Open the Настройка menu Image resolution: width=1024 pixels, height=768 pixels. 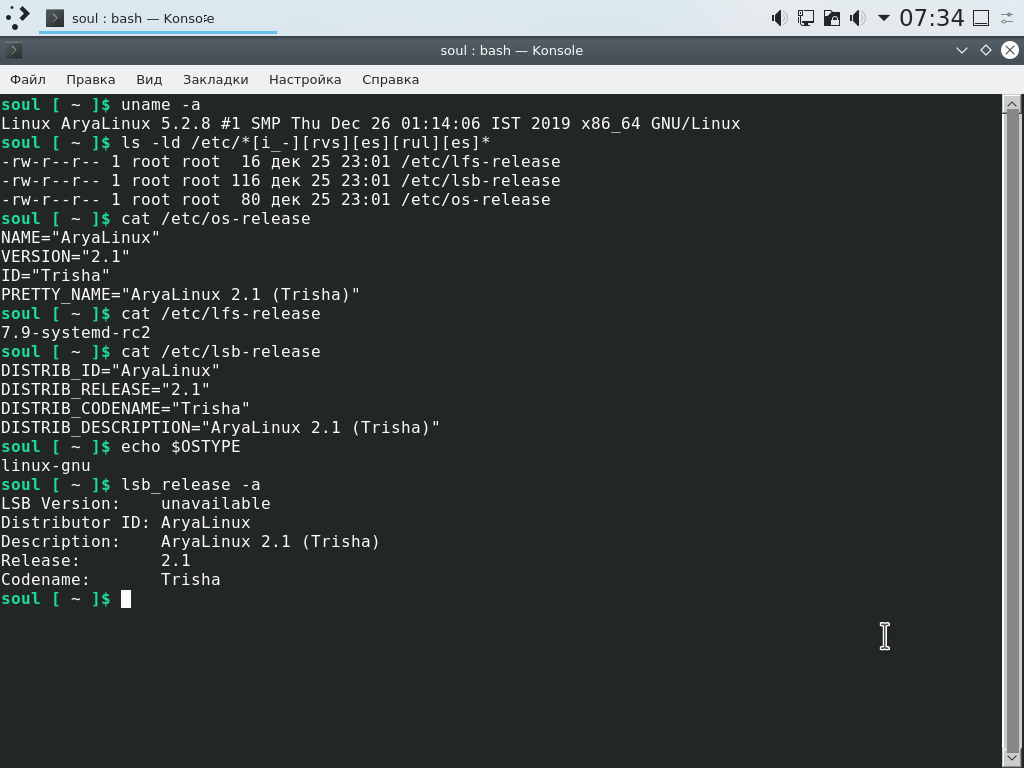[x=305, y=80]
